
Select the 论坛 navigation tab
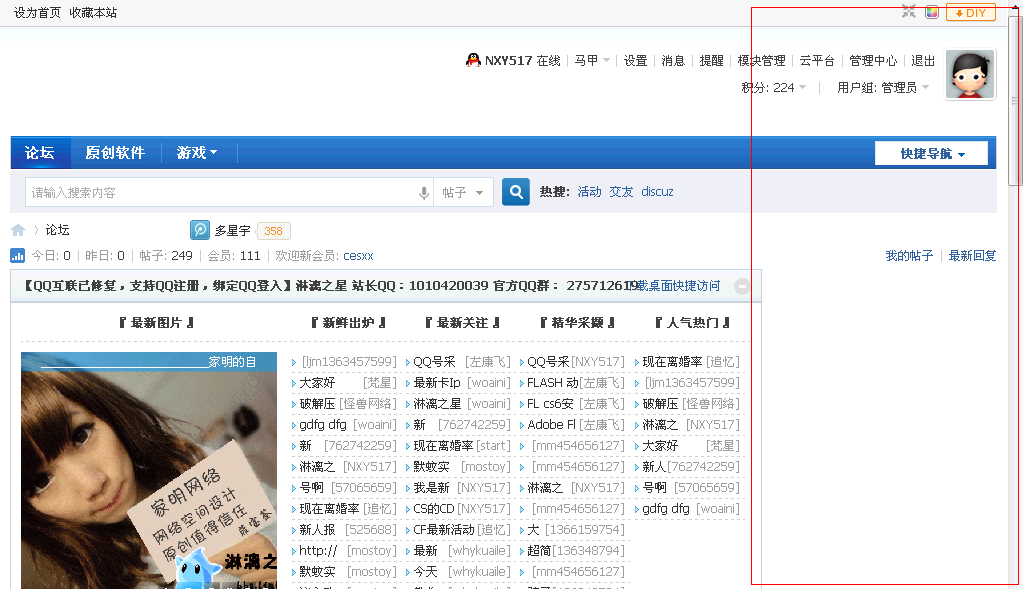pyautogui.click(x=40, y=153)
